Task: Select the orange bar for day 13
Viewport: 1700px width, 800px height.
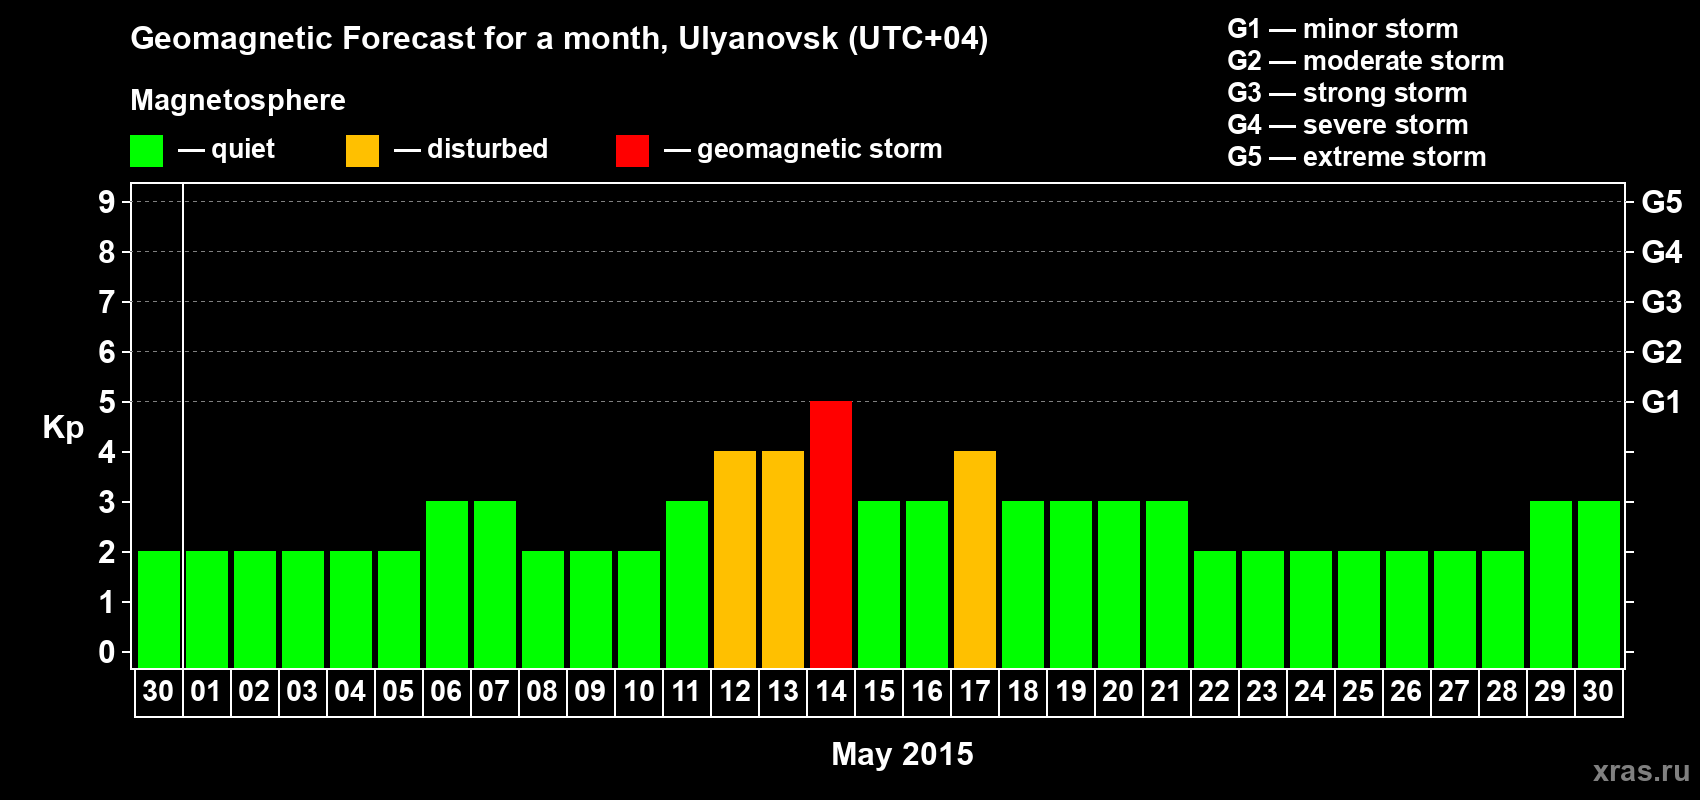Action: tap(783, 559)
